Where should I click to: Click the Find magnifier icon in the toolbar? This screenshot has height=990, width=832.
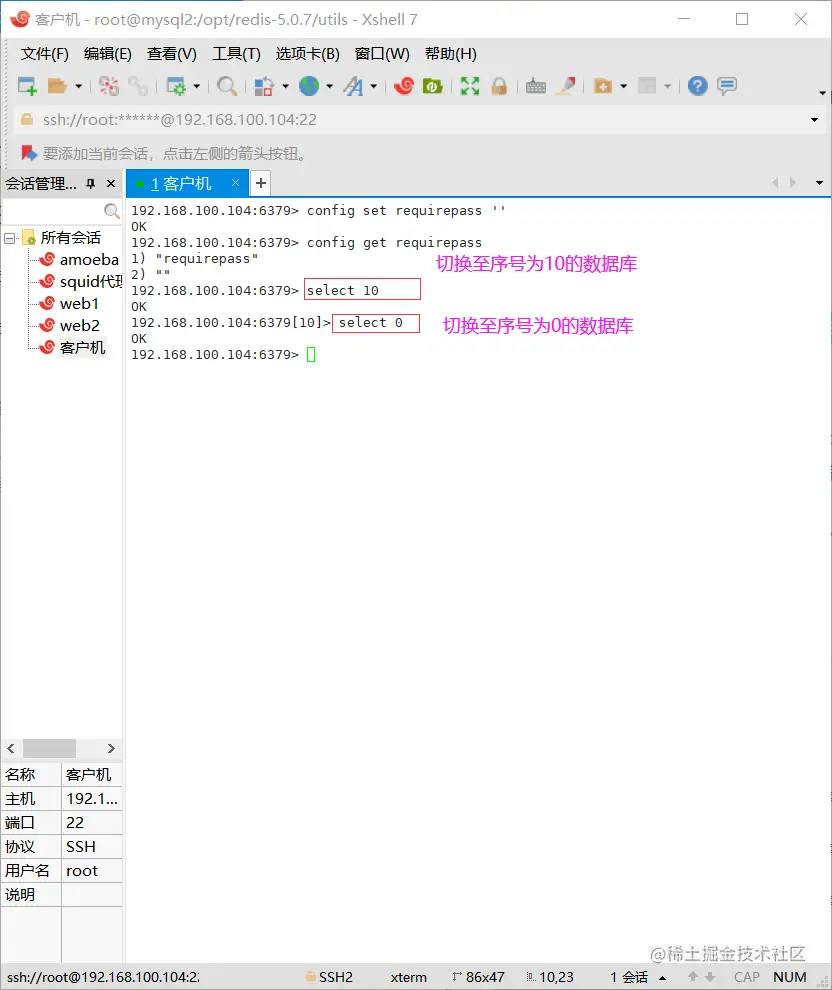coord(227,86)
